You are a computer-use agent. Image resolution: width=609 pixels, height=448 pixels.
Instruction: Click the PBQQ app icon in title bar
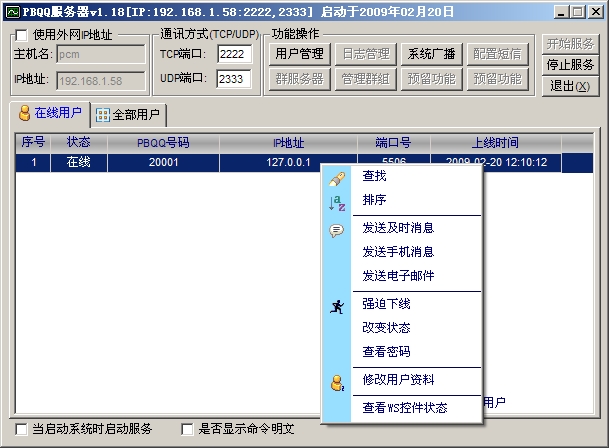(13, 12)
